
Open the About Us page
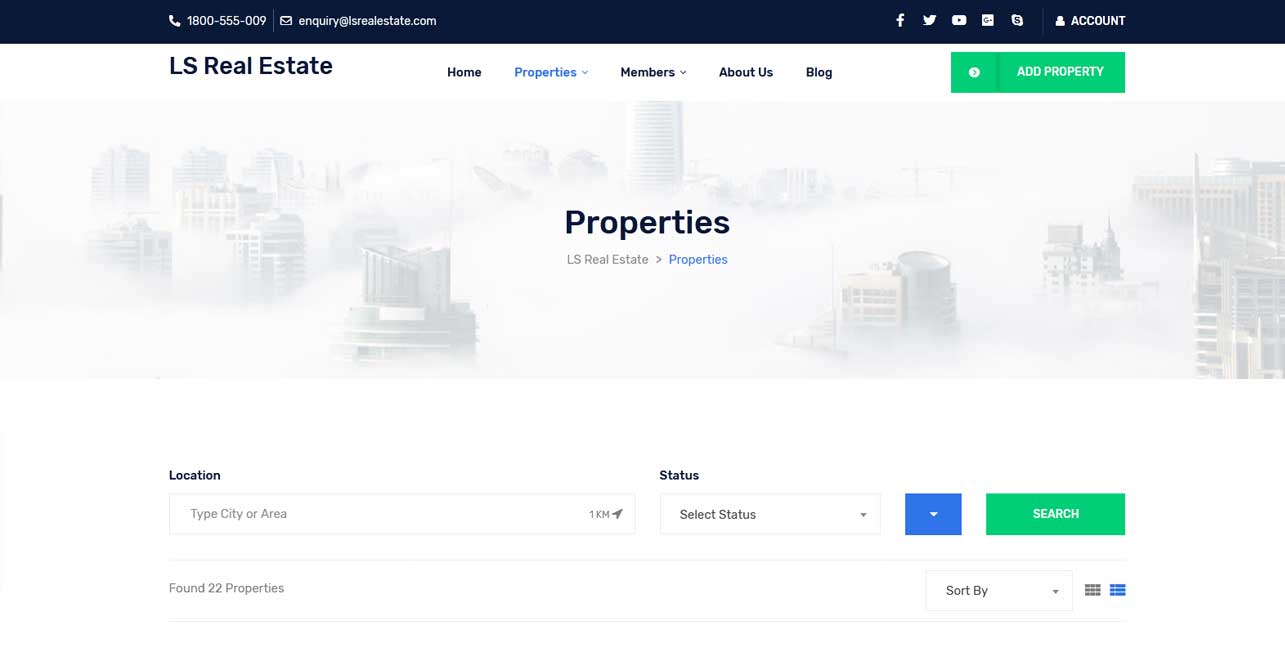(x=746, y=72)
